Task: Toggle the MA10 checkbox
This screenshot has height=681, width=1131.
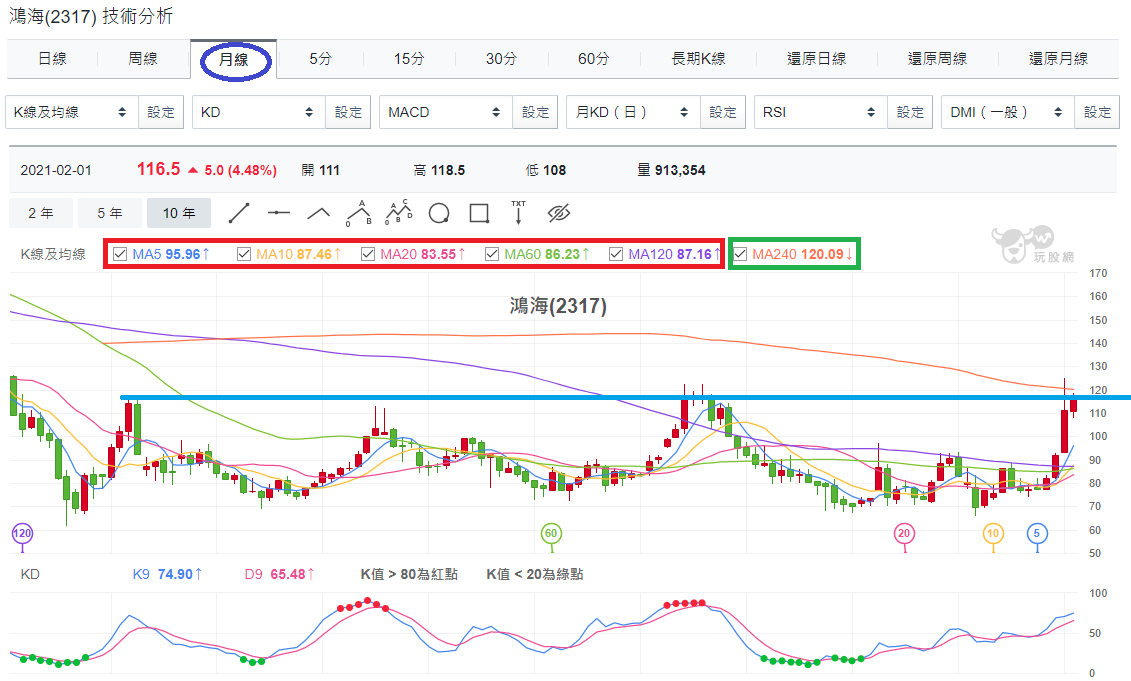Action: [x=244, y=254]
